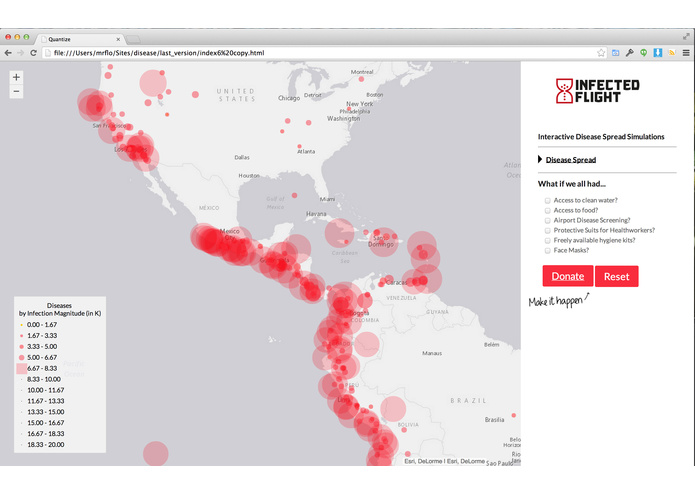Tick Freely available hygiene kits checkbox
The width and height of the screenshot is (695, 494).
pyautogui.click(x=547, y=241)
